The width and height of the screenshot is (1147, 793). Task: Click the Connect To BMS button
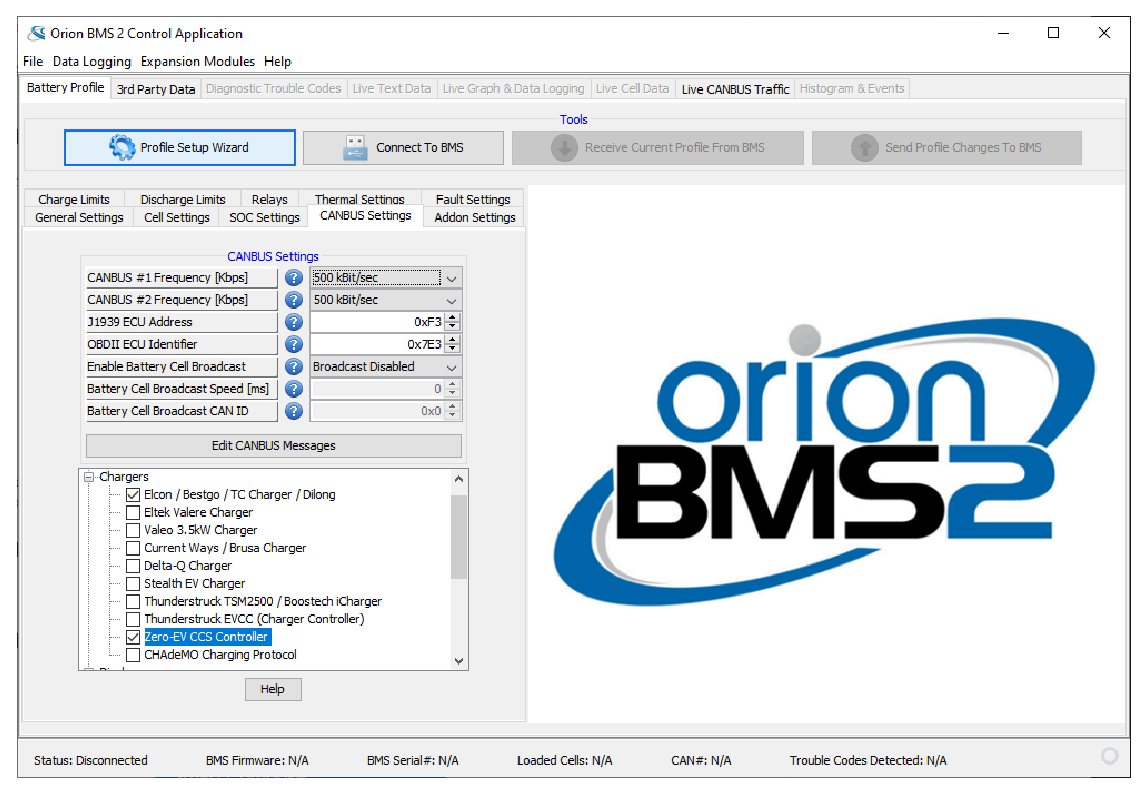[403, 148]
